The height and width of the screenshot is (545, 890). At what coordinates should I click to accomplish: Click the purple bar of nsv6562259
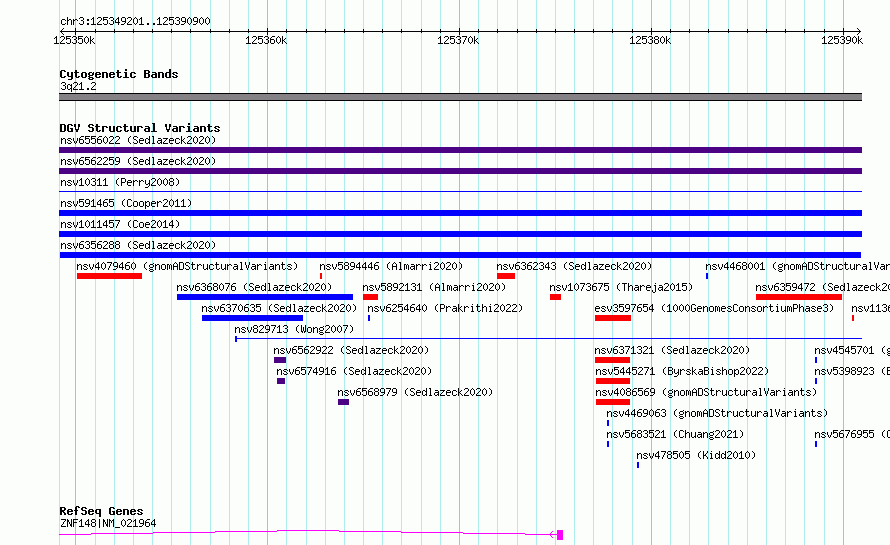click(460, 171)
